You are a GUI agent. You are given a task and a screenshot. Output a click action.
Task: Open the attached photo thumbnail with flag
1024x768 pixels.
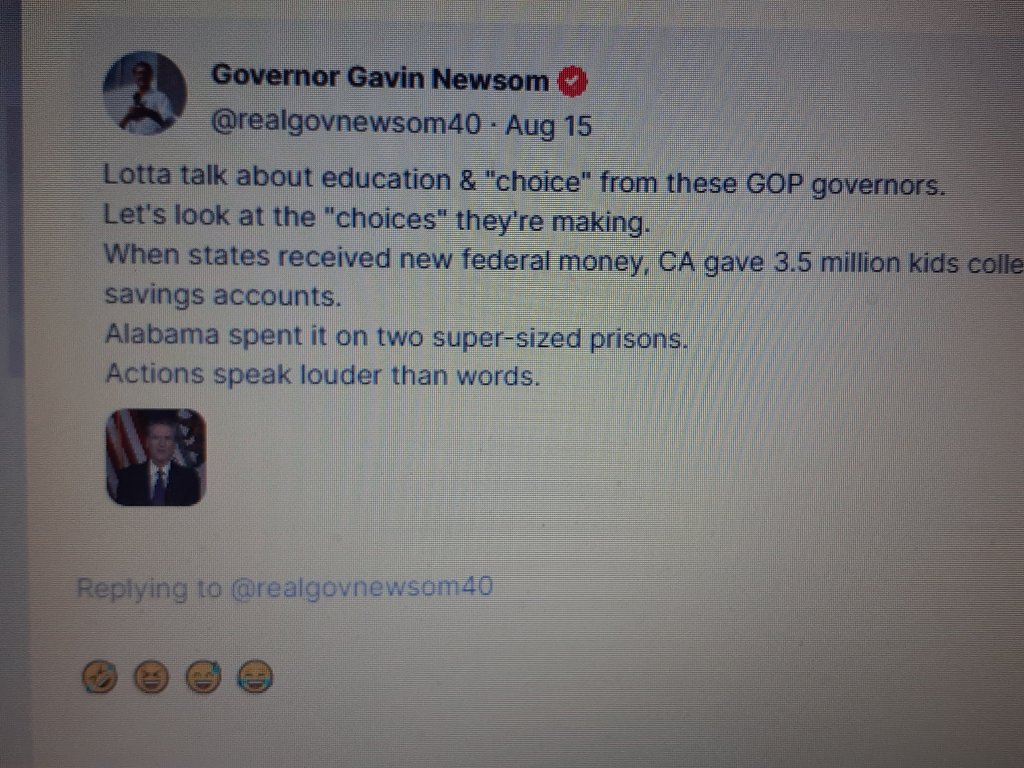tap(156, 457)
